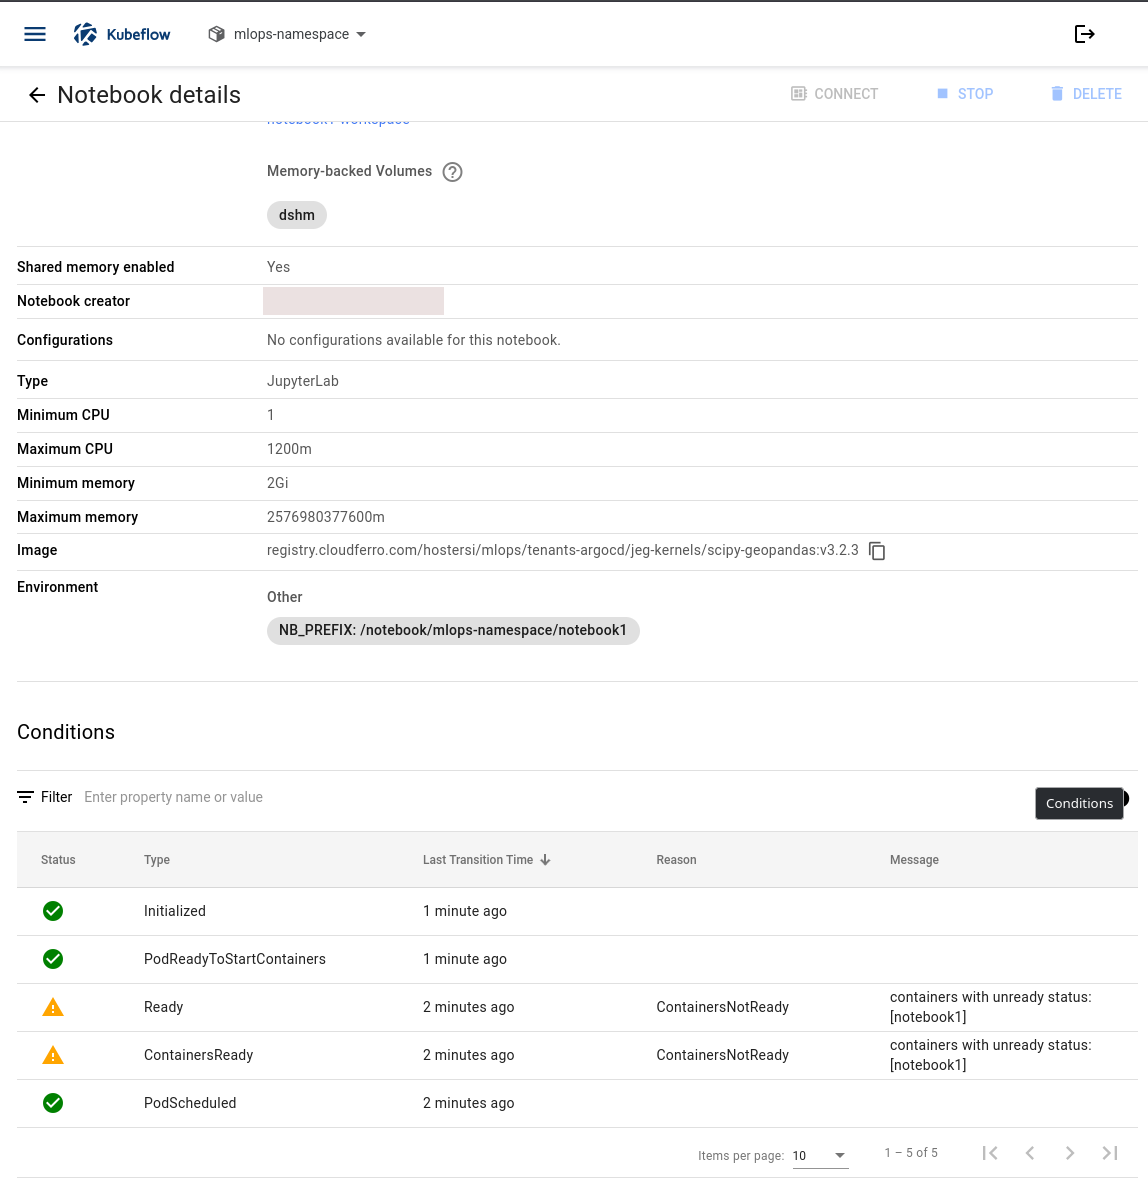The height and width of the screenshot is (1189, 1148).
Task: Open the Items per page dropdown
Action: pyautogui.click(x=820, y=1156)
